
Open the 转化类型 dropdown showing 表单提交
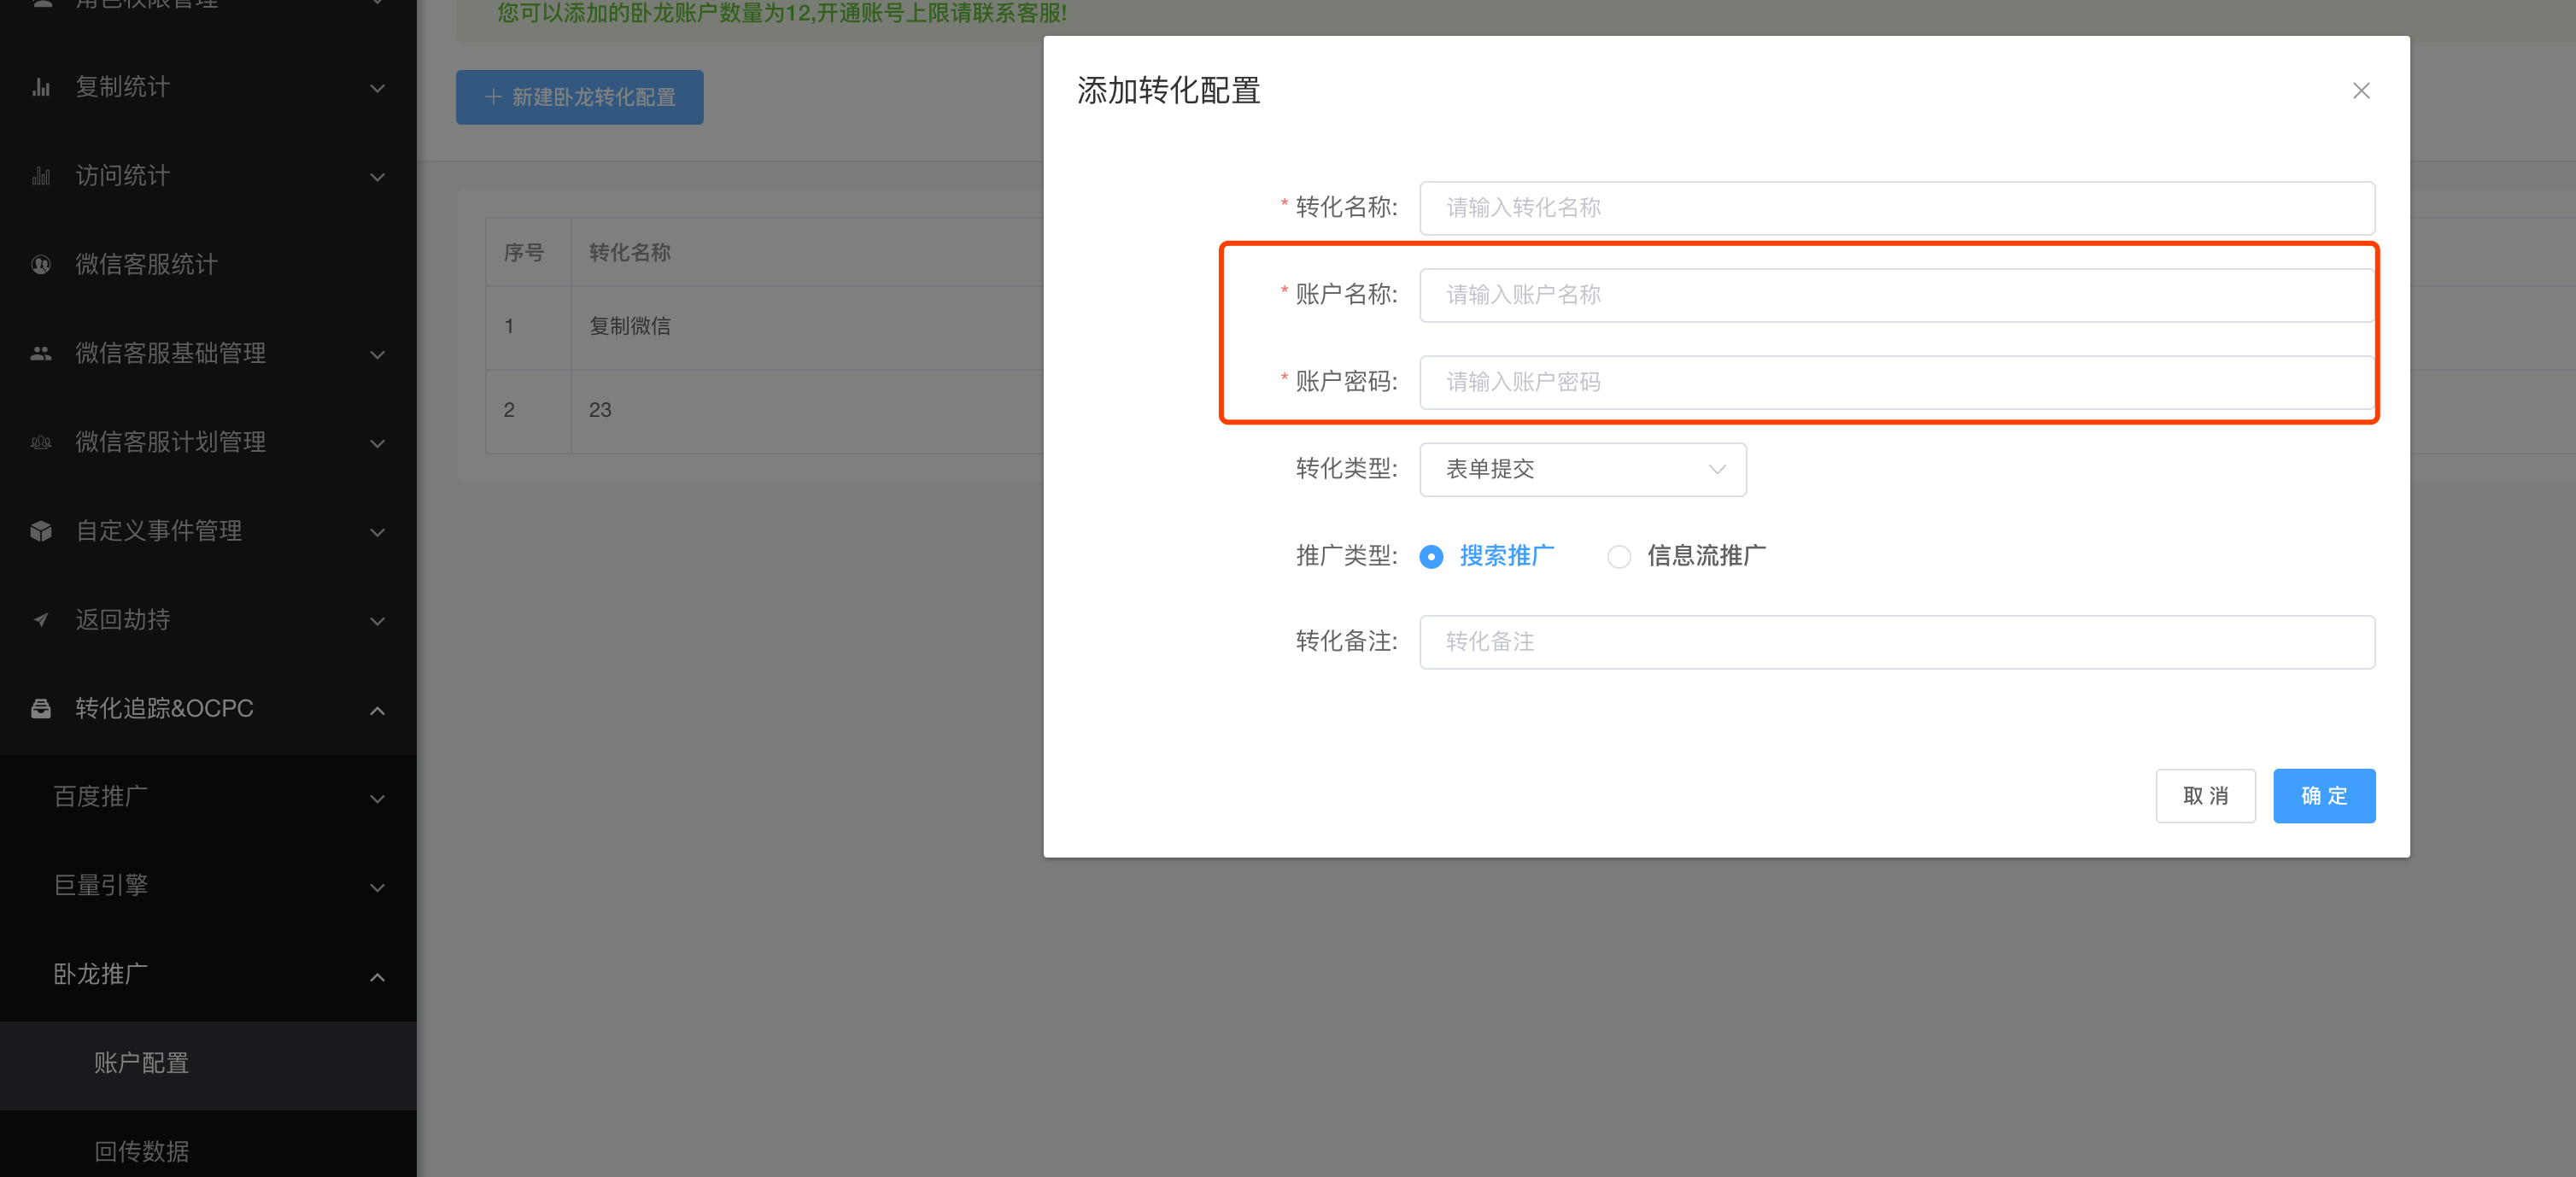1582,469
